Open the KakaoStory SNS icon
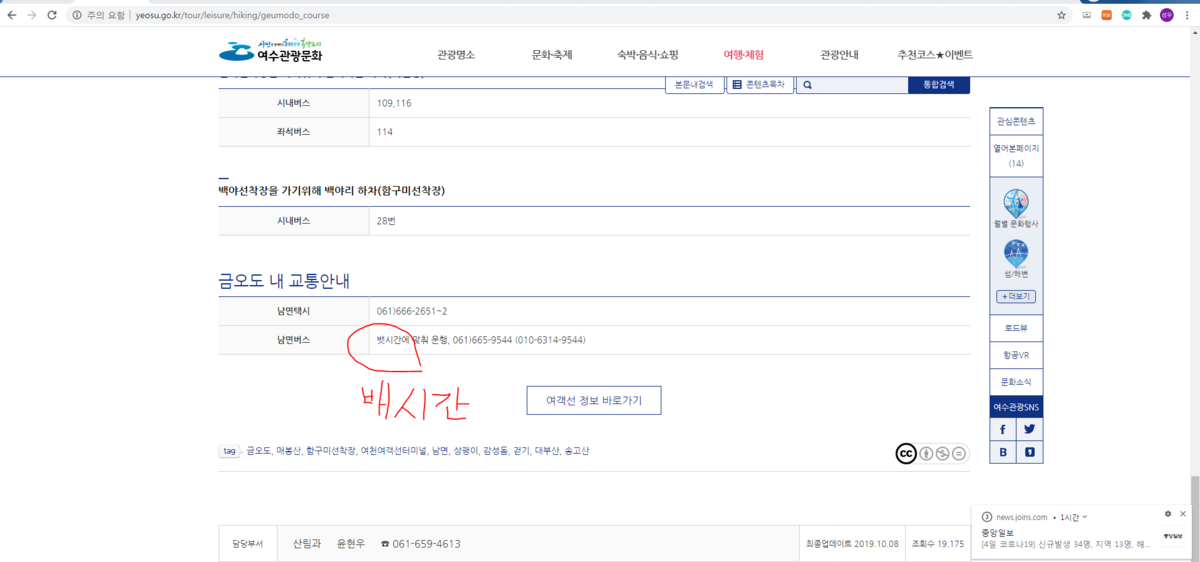 pyautogui.click(x=1029, y=452)
